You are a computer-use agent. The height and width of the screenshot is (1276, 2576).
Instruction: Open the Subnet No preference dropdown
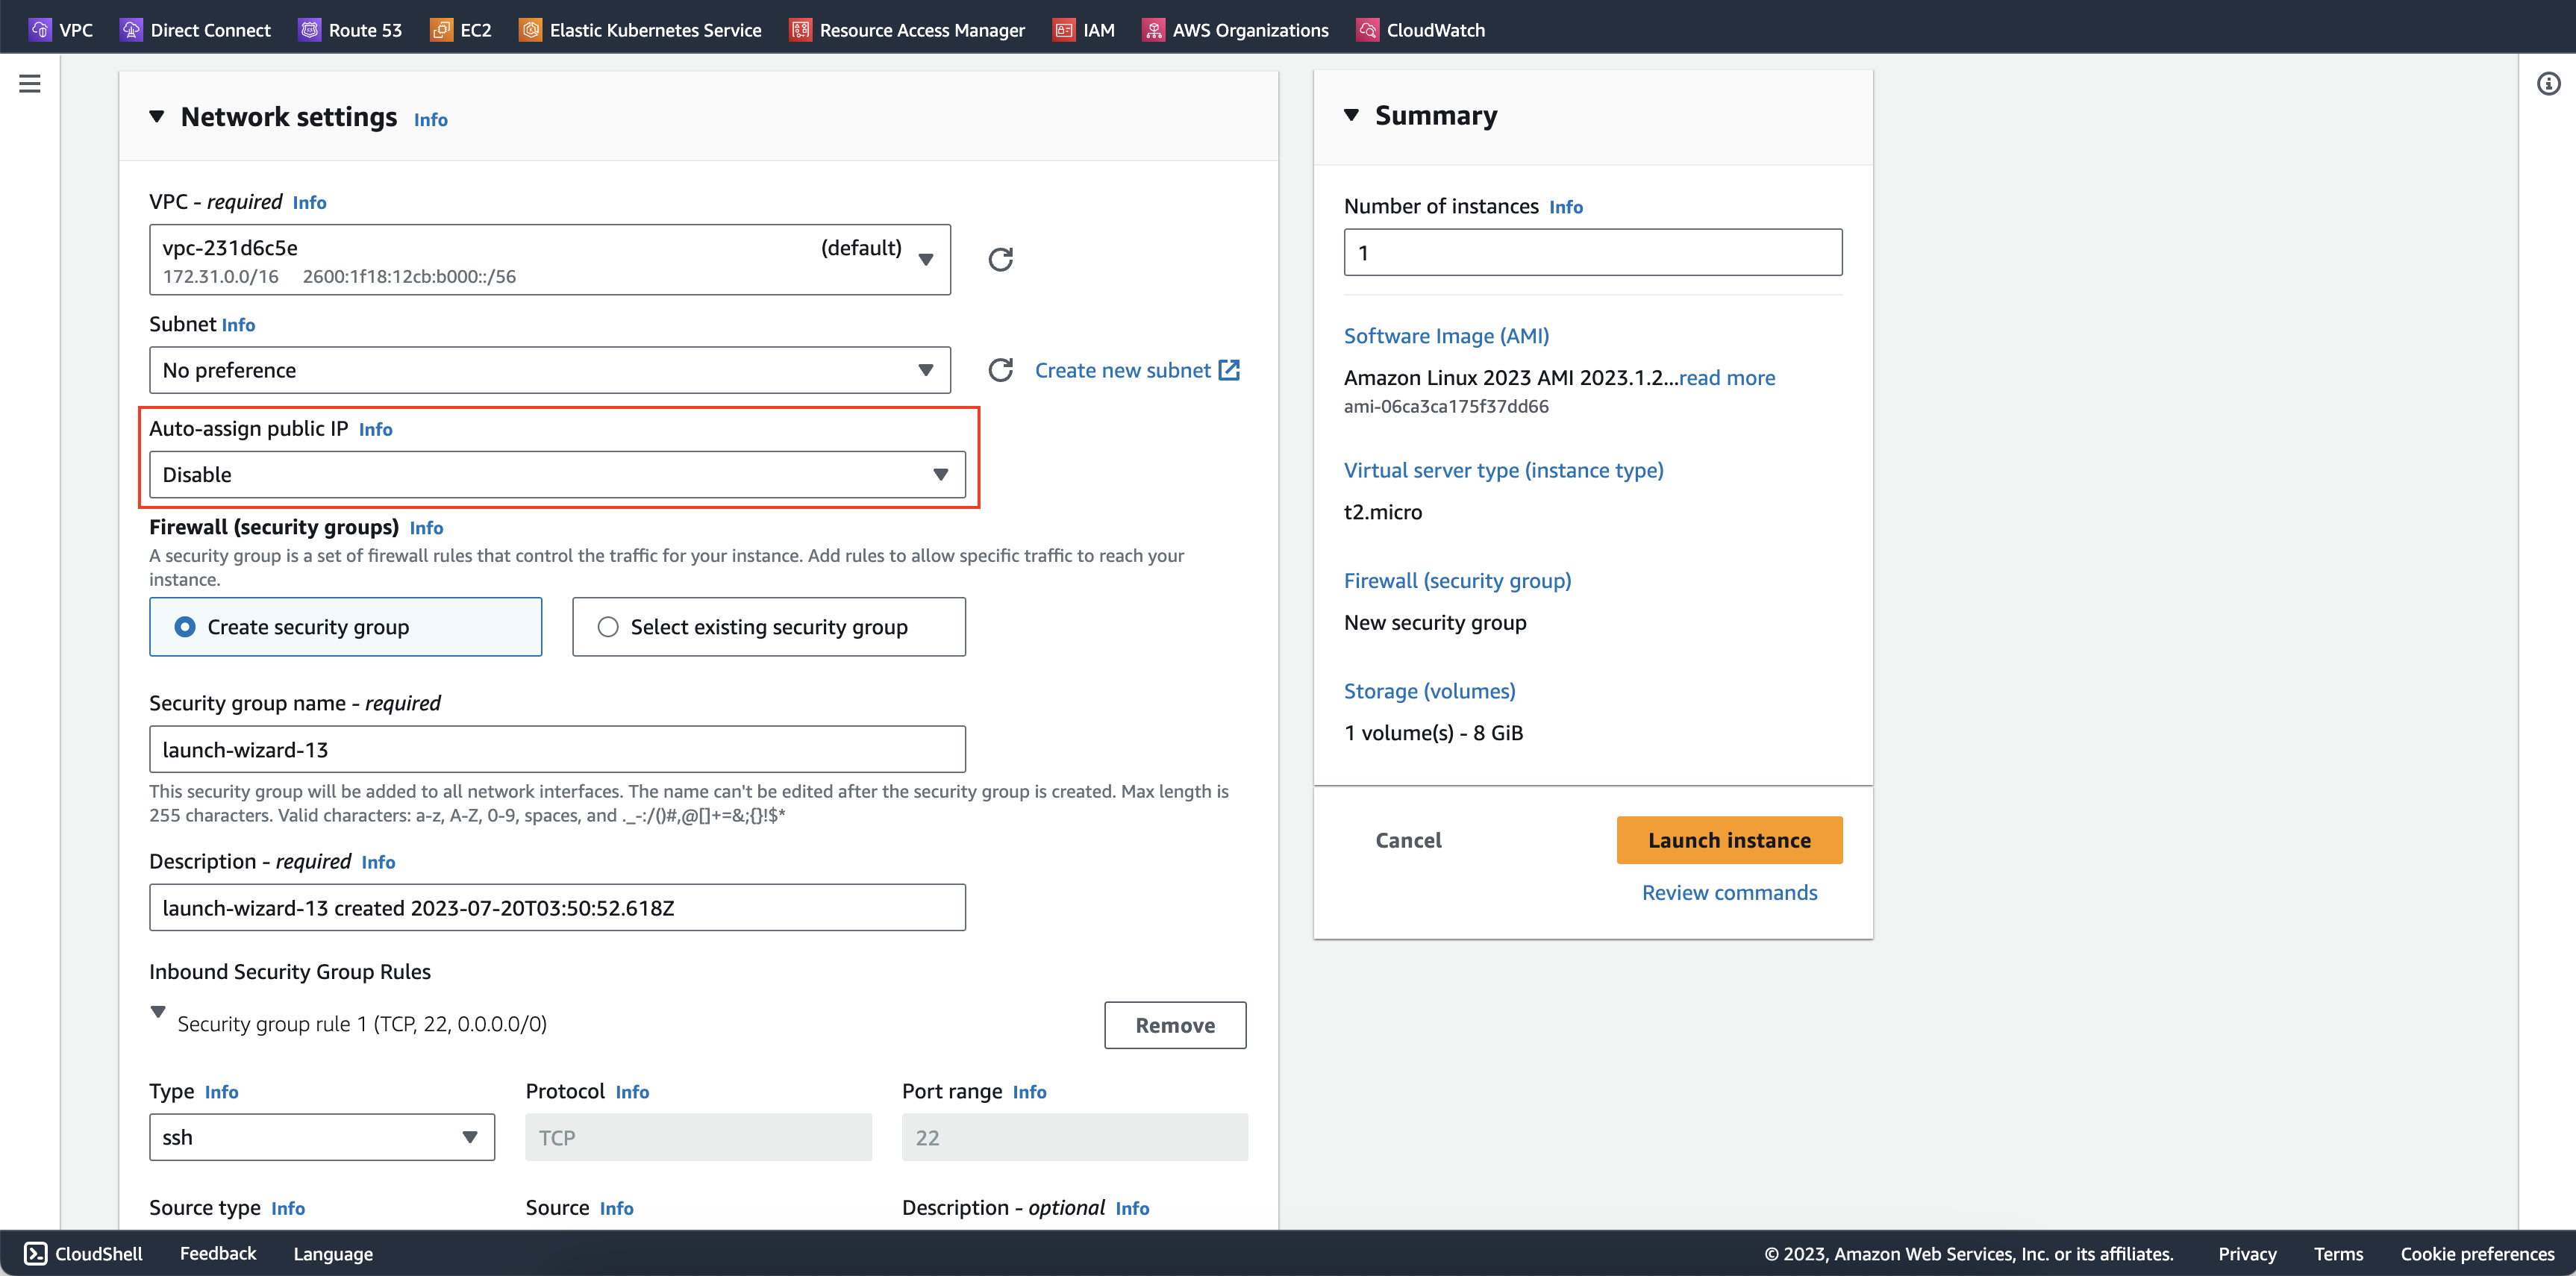tap(549, 370)
